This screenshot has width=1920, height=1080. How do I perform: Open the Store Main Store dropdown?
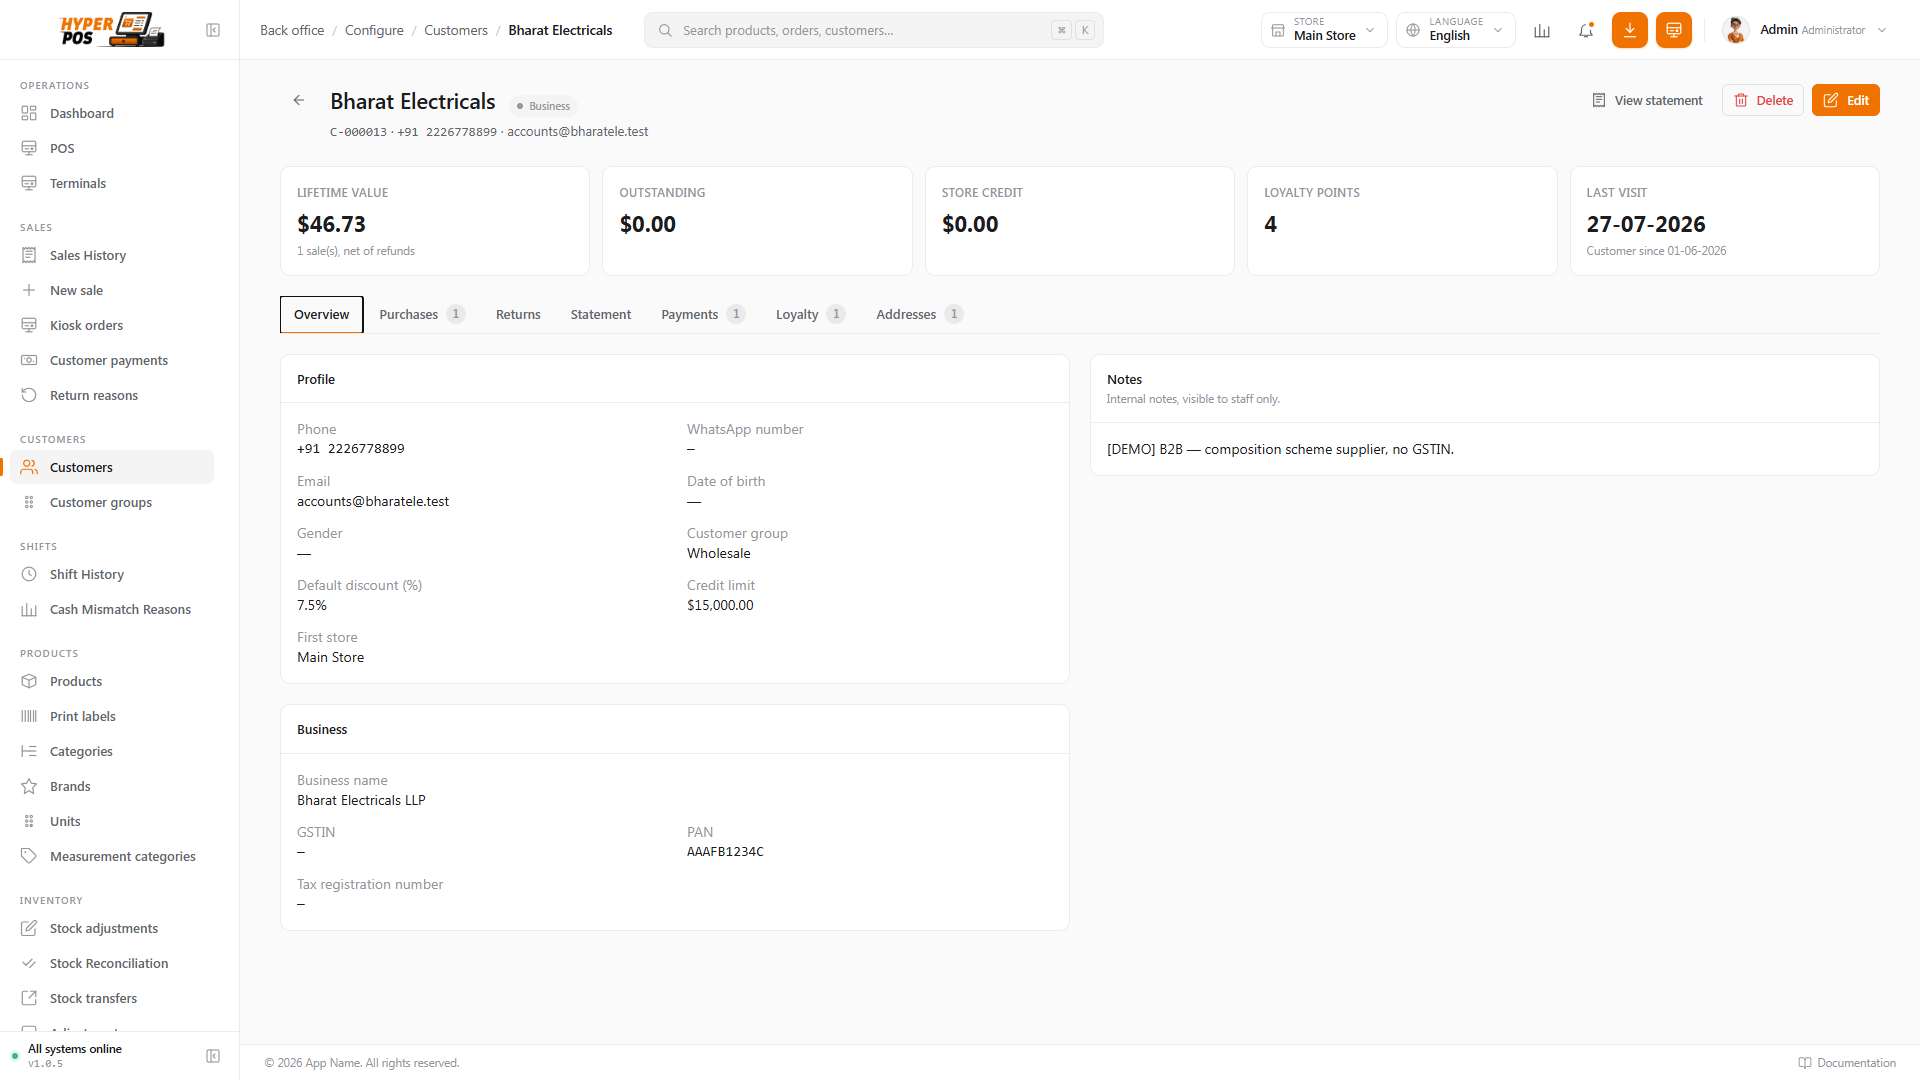point(1324,30)
